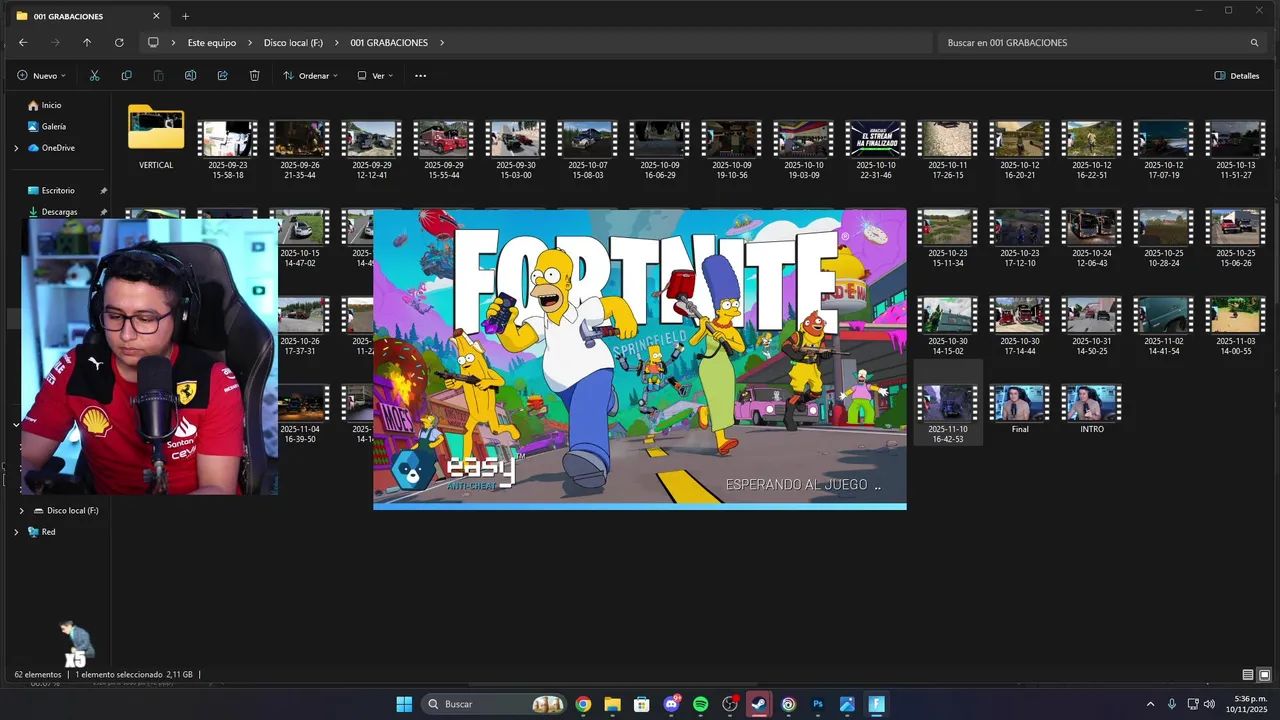Open Steam from taskbar
Screen dimensions: 1280x720
coord(759,704)
